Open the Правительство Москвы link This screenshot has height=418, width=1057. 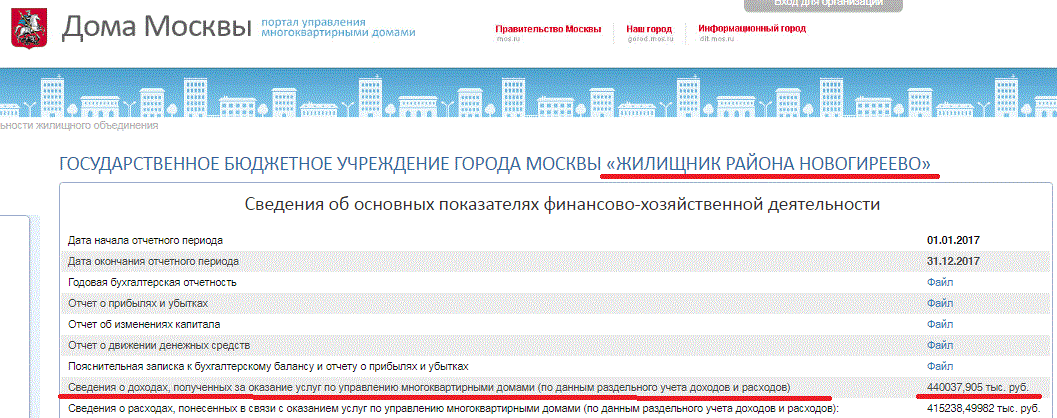pyautogui.click(x=548, y=29)
